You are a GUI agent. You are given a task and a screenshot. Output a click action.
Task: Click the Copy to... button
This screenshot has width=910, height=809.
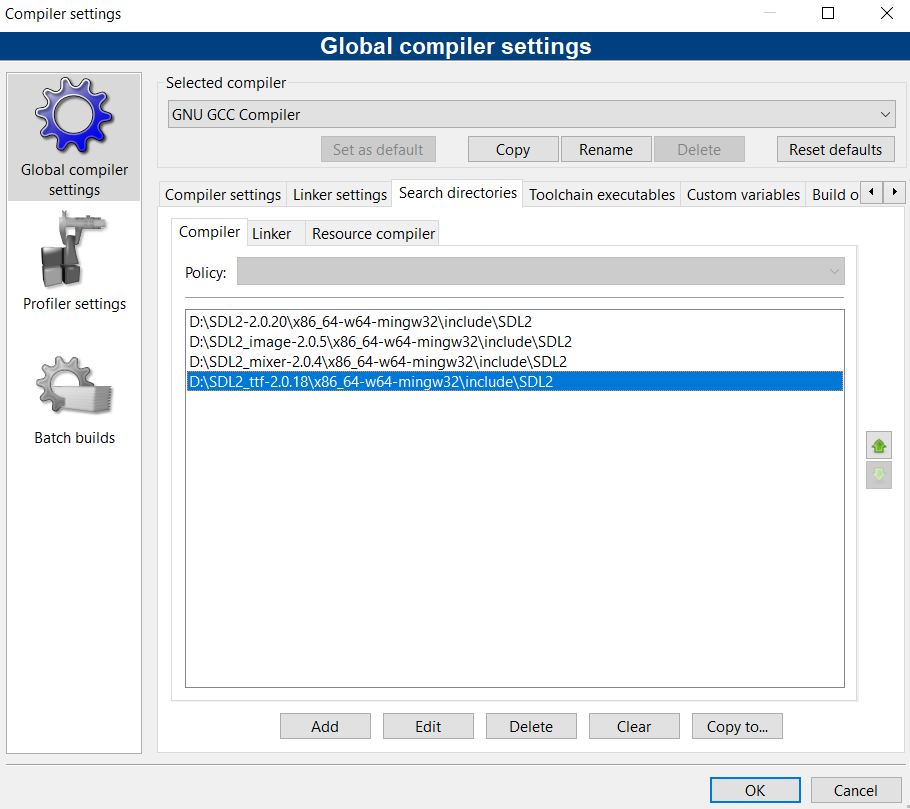(x=737, y=726)
